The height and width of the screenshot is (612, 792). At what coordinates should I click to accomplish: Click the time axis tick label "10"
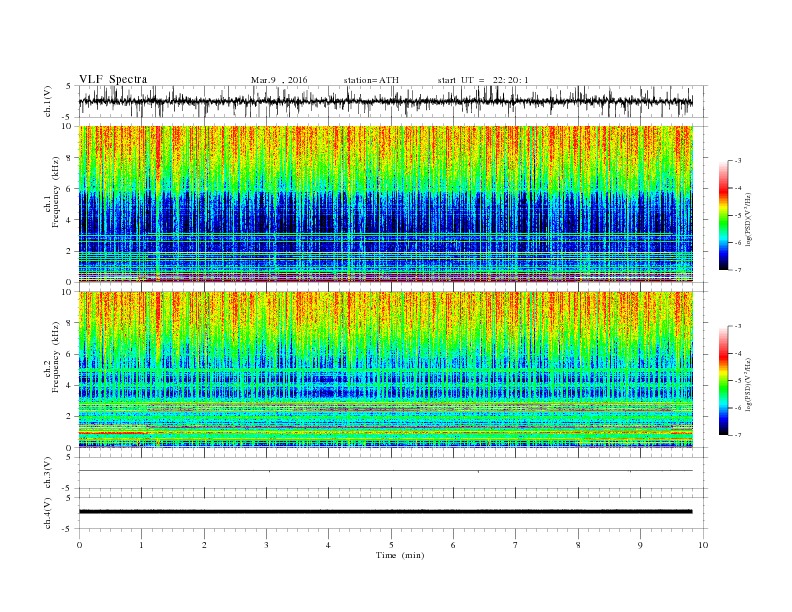click(x=703, y=545)
